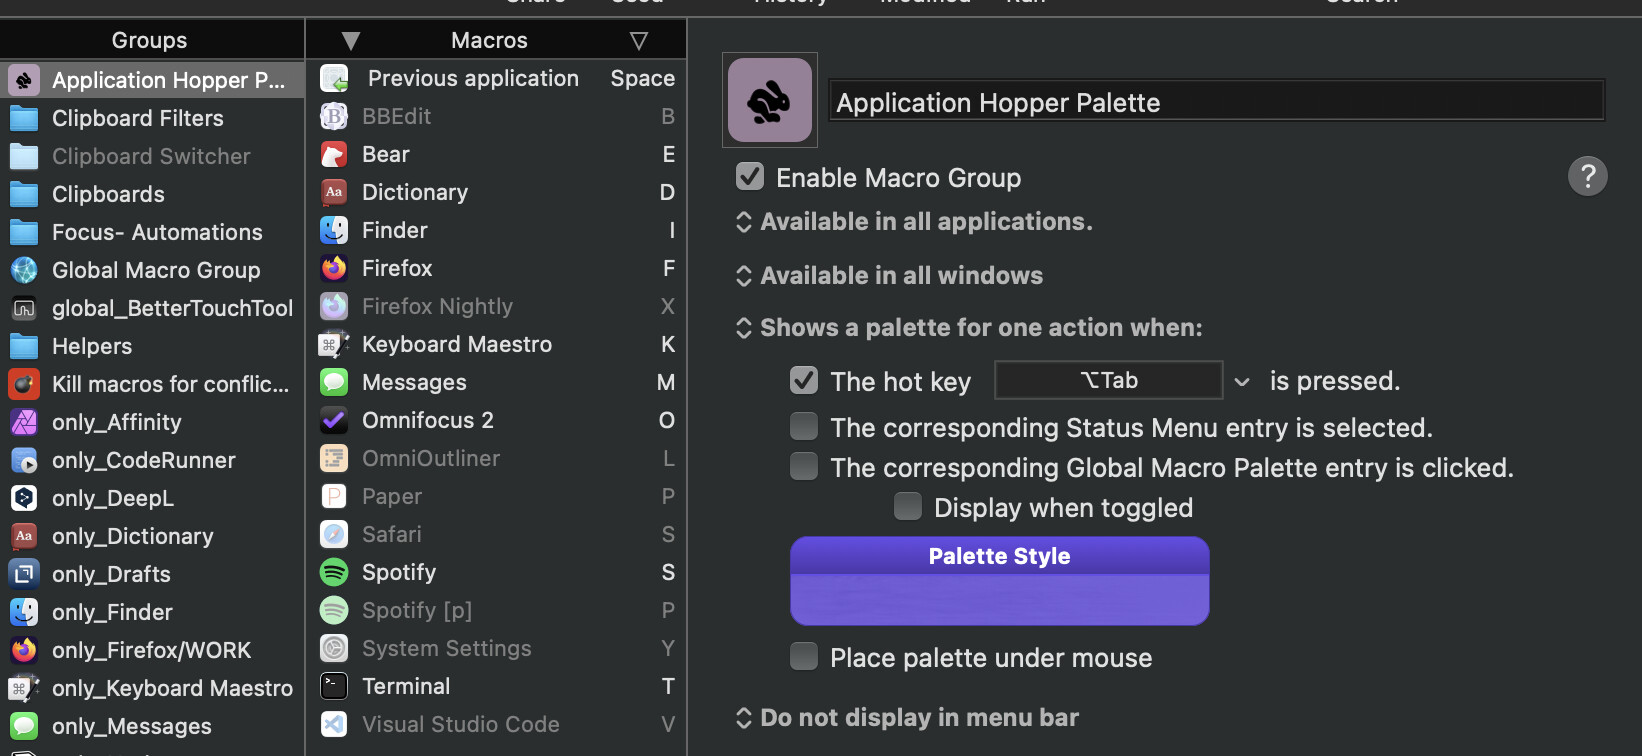This screenshot has height=756, width=1642.
Task: Click the Safari compass icon
Action: coord(334,534)
